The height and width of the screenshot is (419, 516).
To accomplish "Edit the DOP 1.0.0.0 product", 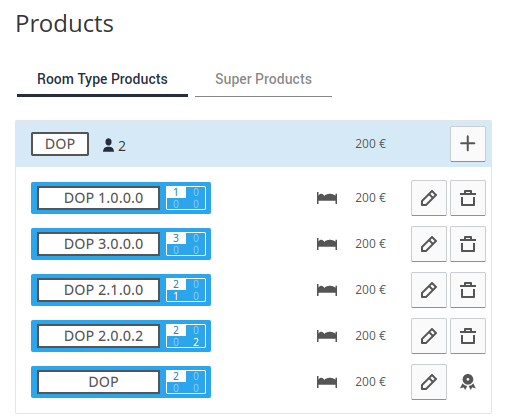I will coord(429,198).
